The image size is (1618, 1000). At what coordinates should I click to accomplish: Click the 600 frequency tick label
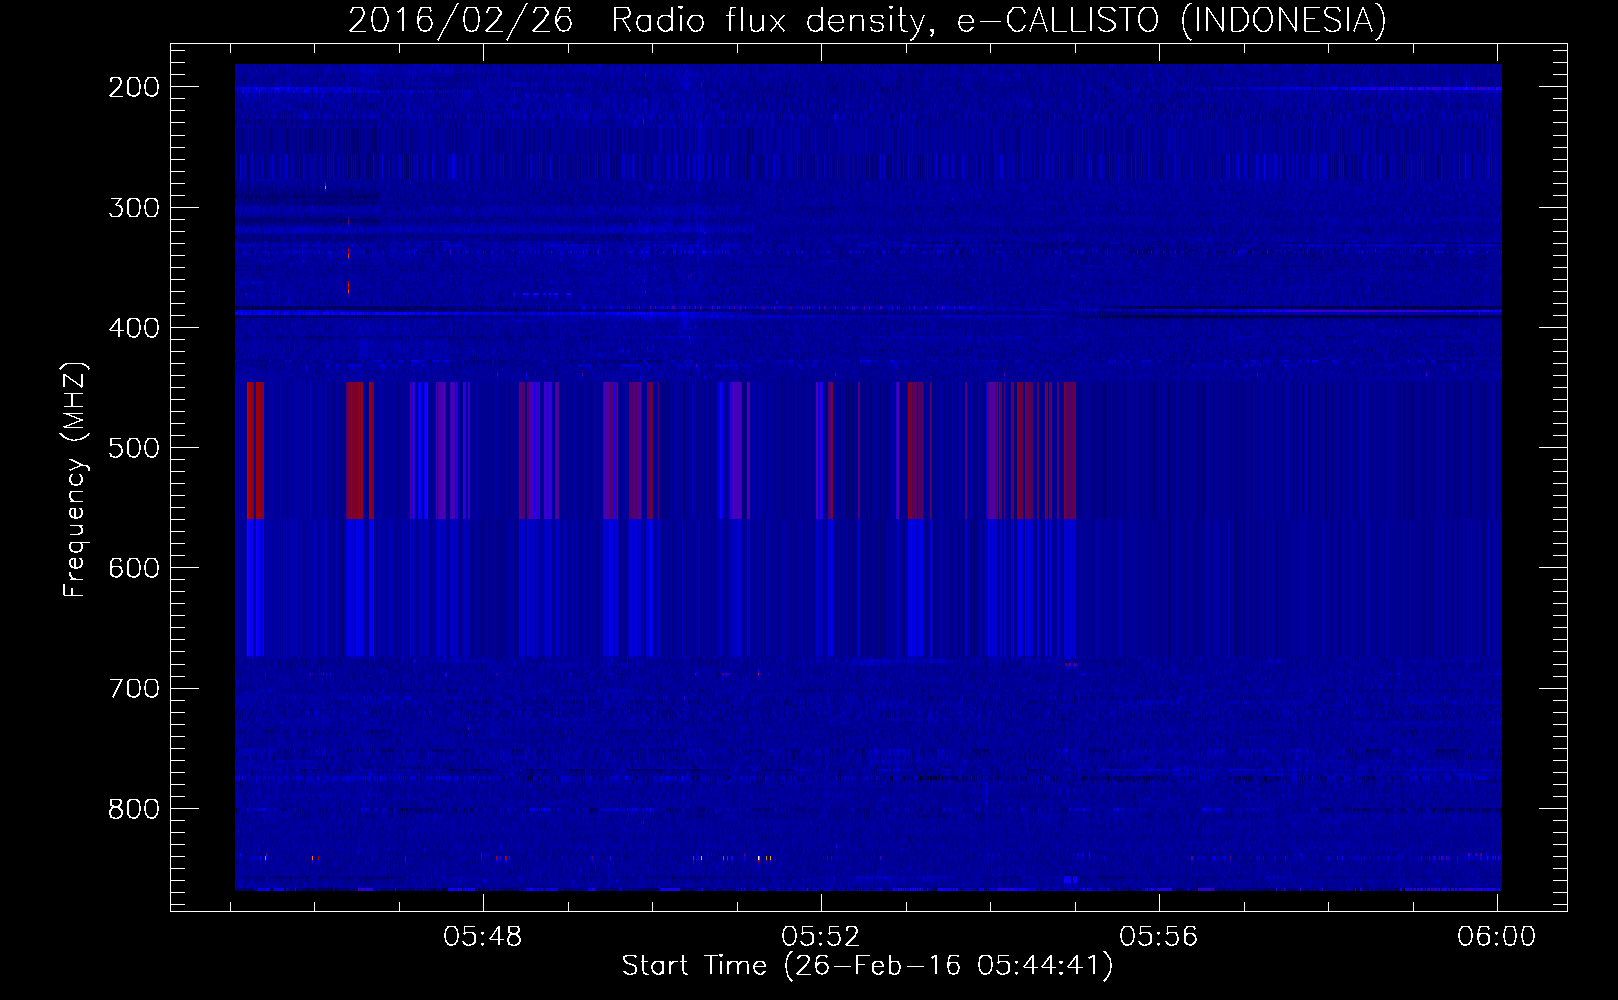pyautogui.click(x=134, y=568)
